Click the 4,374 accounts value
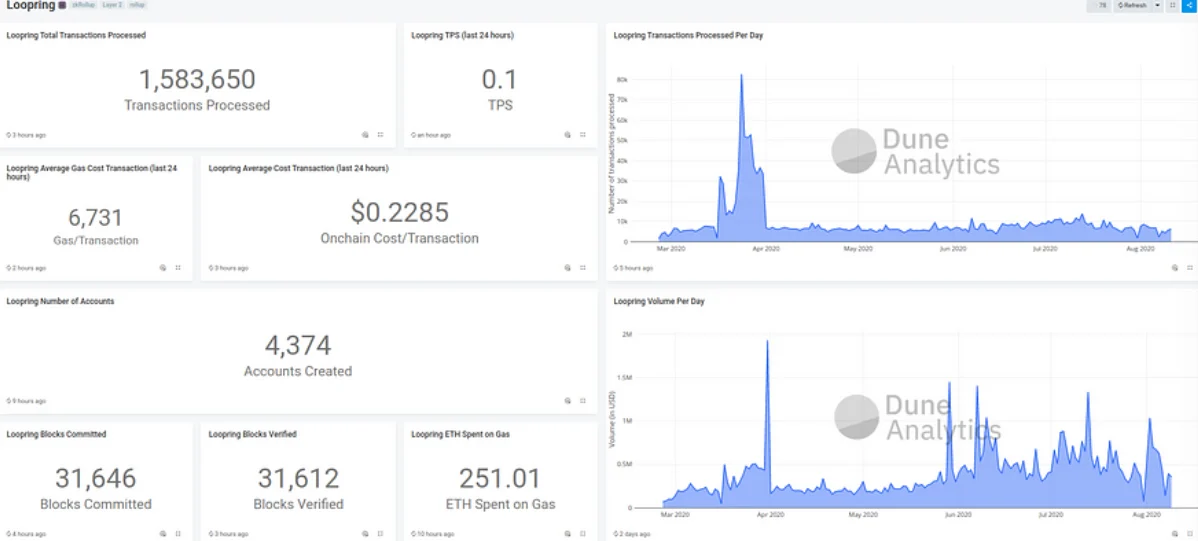Image resolution: width=1198 pixels, height=541 pixels. [298, 345]
